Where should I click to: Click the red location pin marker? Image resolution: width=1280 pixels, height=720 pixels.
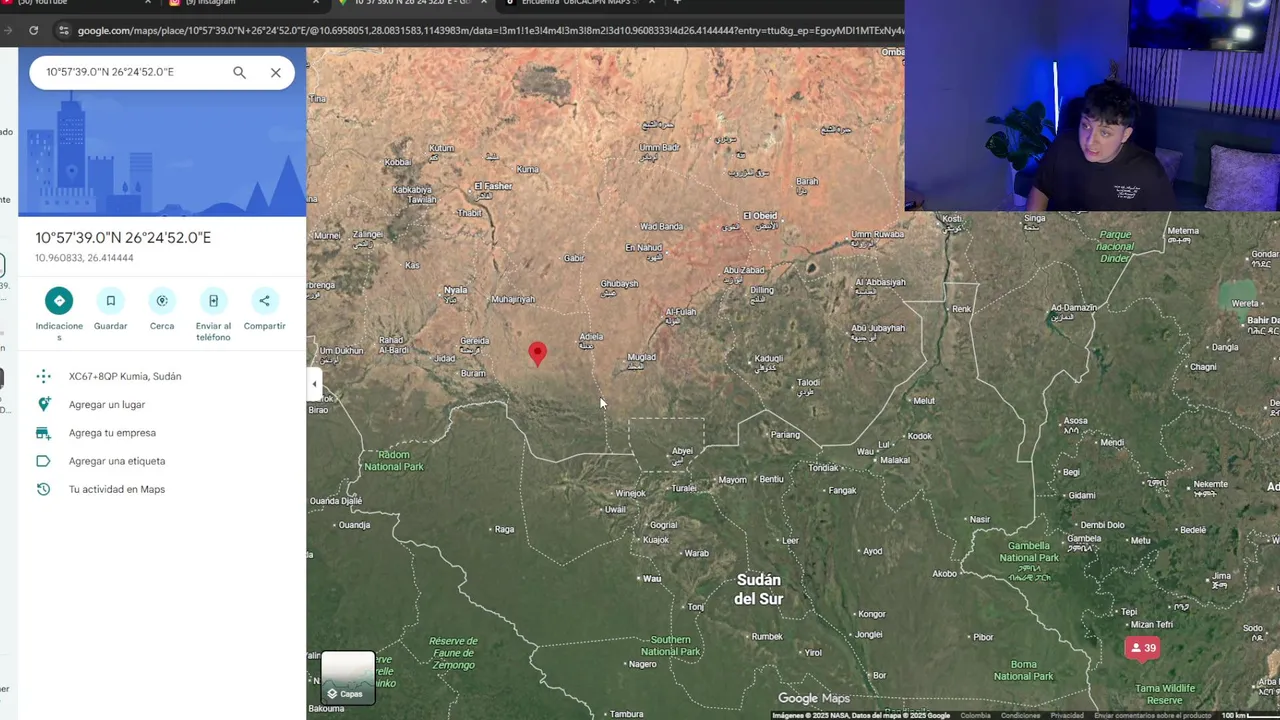click(538, 354)
